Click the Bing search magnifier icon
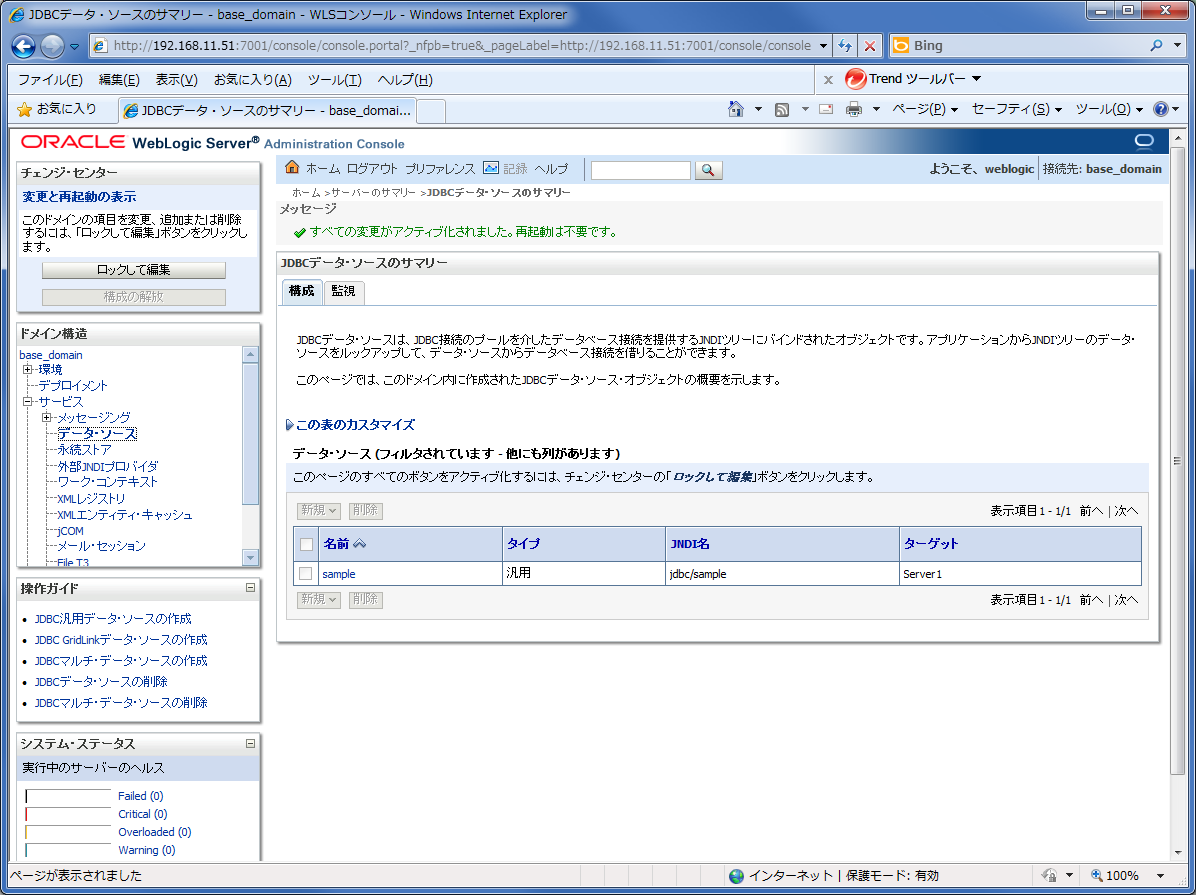The height and width of the screenshot is (895, 1196). [1156, 46]
